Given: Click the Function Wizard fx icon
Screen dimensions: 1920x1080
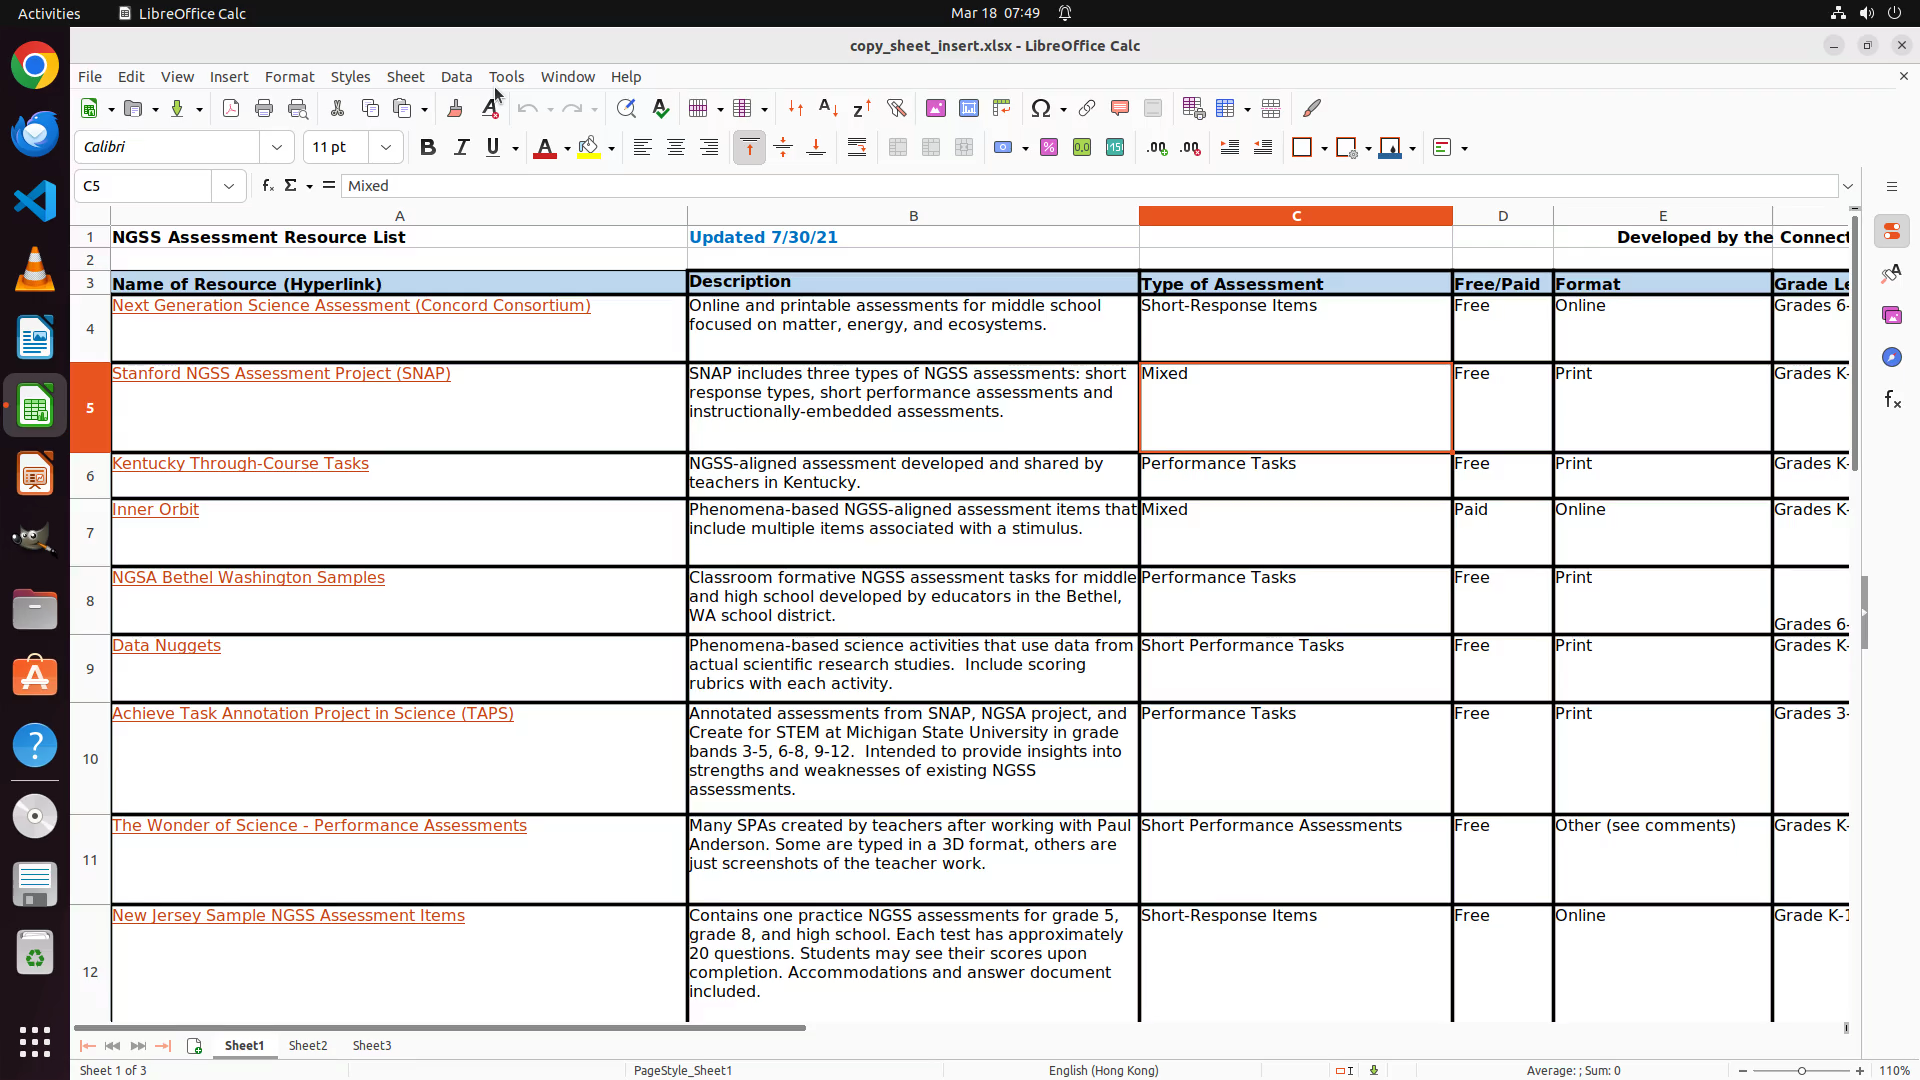Looking at the screenshot, I should pyautogui.click(x=268, y=186).
